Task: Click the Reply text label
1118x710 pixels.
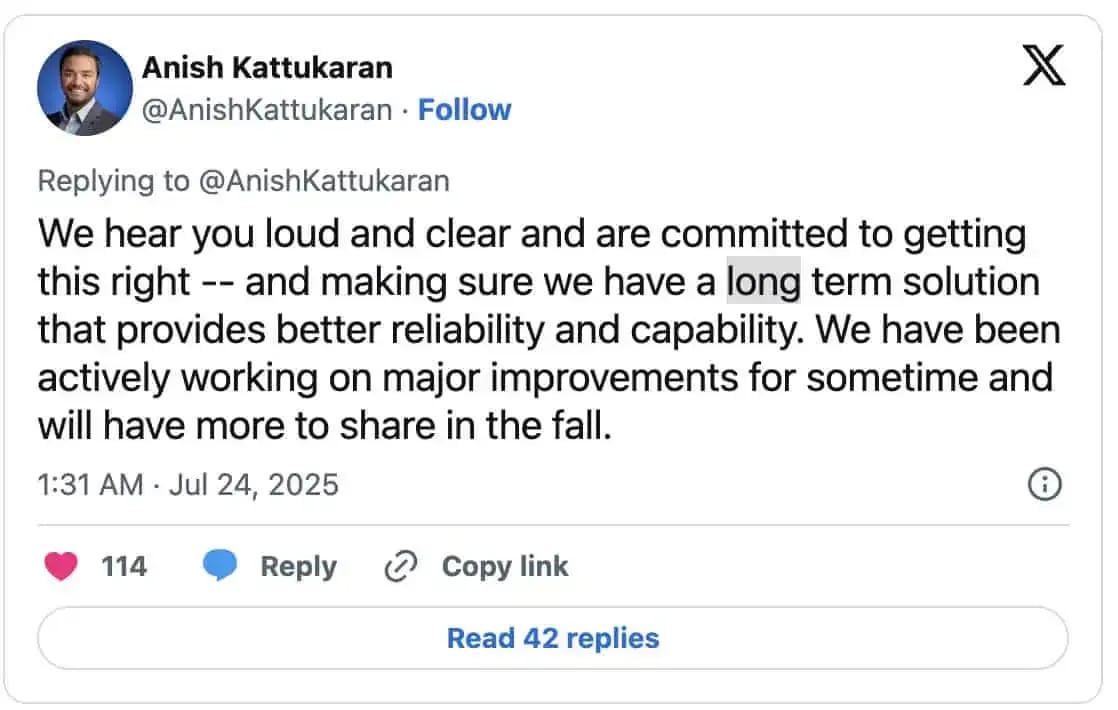Action: click(x=299, y=567)
